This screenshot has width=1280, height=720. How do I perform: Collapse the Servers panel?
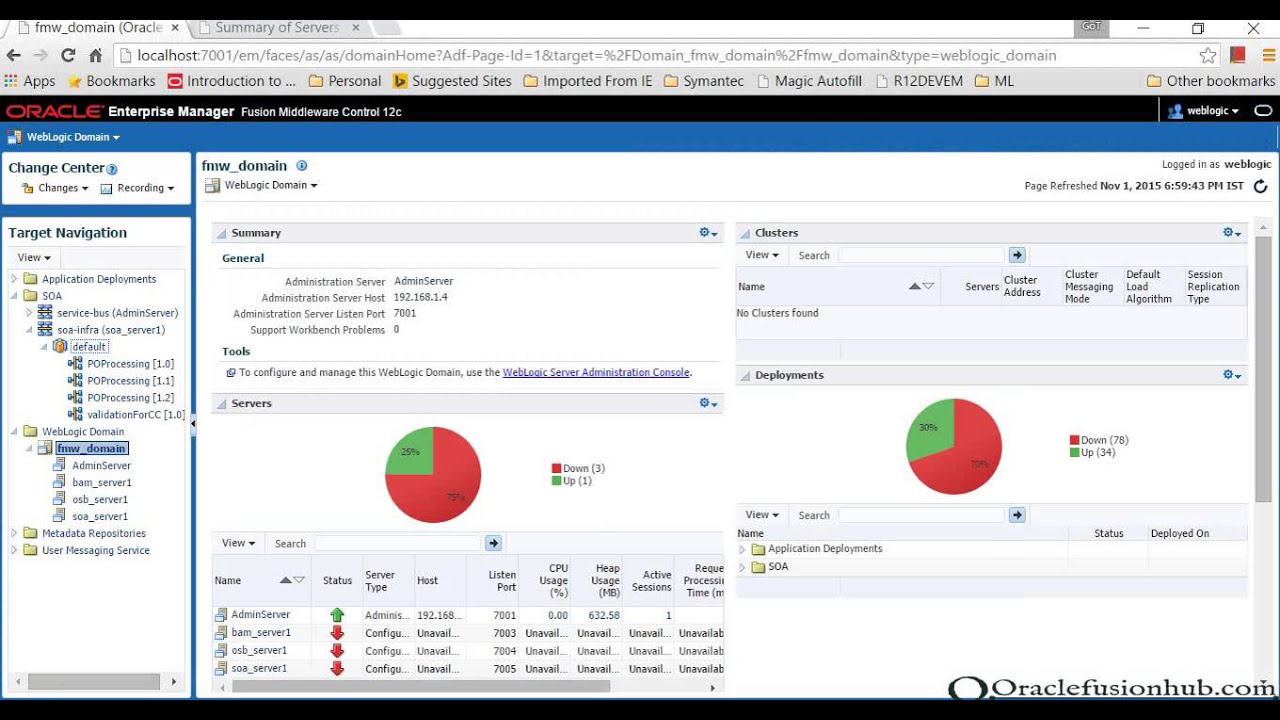[221, 404]
